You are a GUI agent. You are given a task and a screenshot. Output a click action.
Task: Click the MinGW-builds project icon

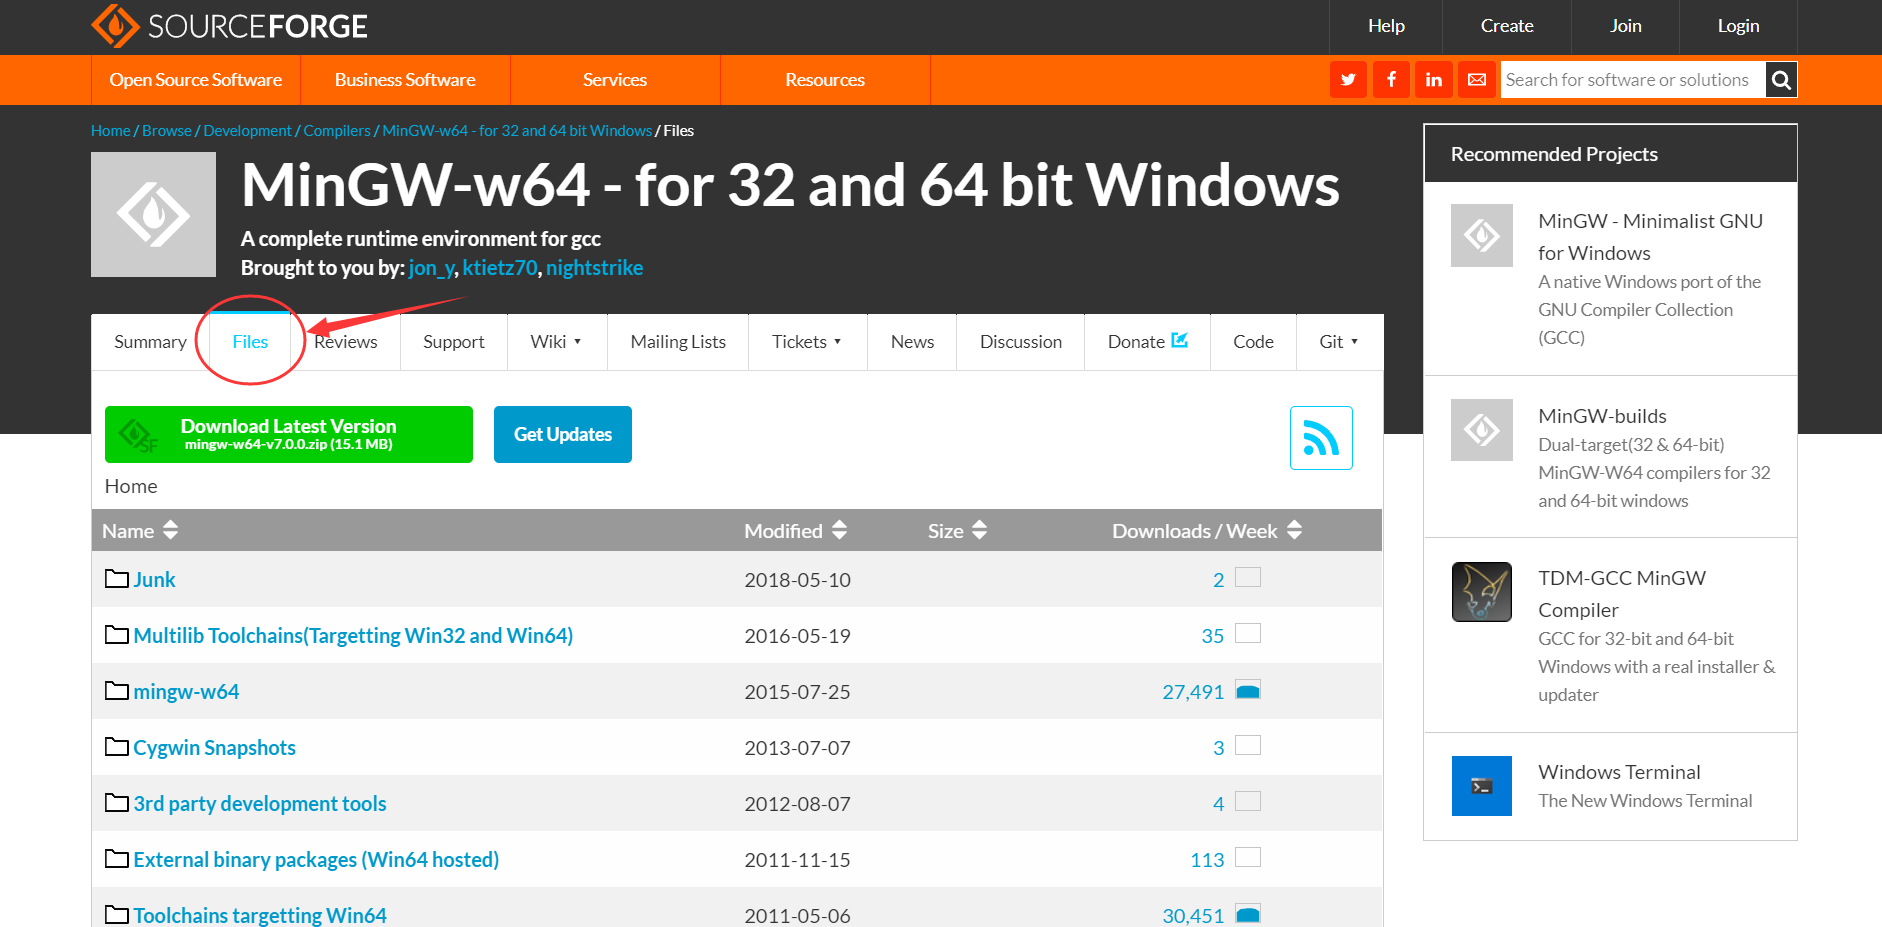(x=1481, y=430)
